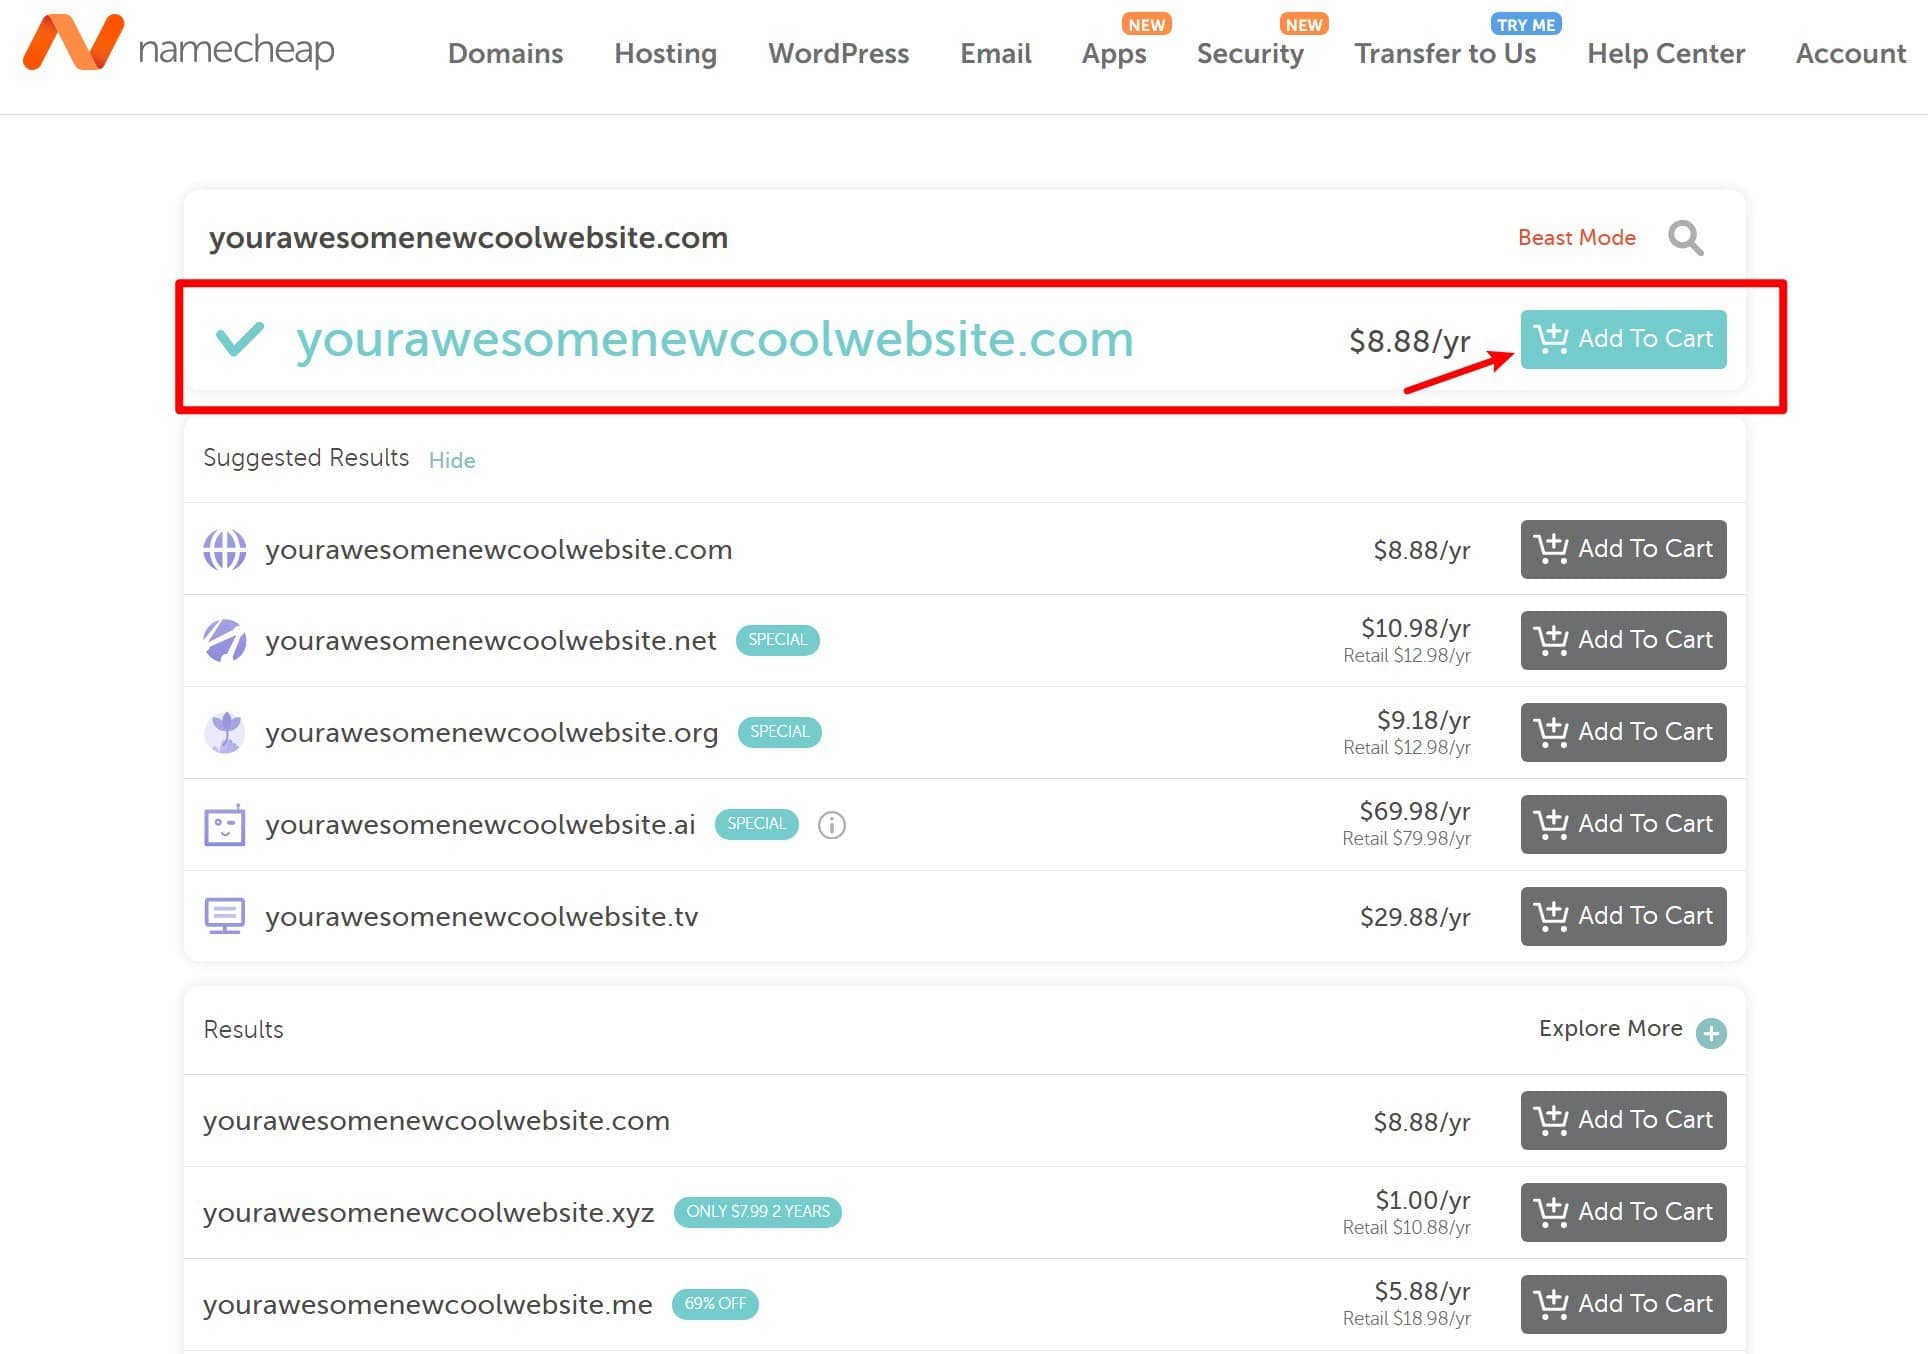Enable Beast Mode search

(1576, 238)
